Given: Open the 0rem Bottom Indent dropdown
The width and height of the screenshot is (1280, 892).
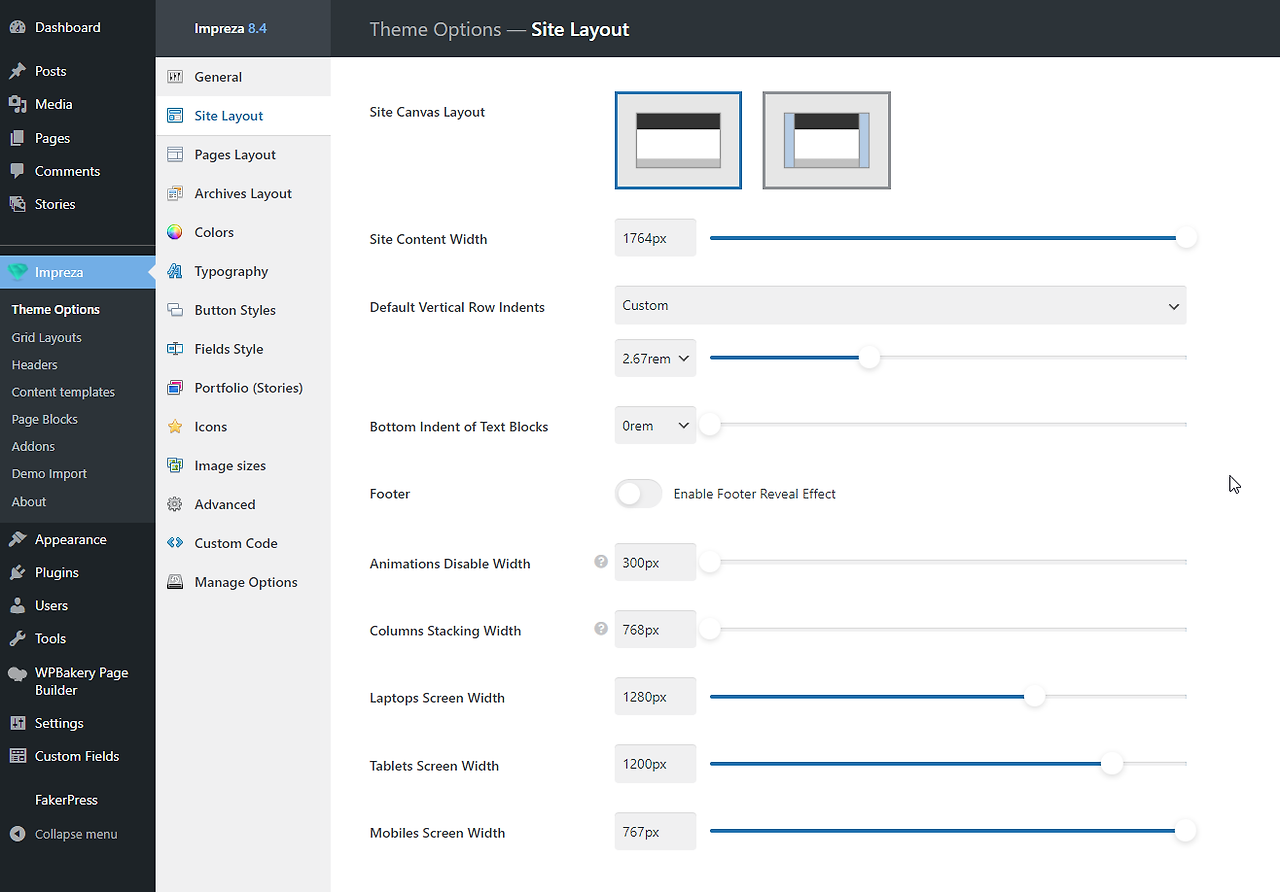Looking at the screenshot, I should pos(655,426).
